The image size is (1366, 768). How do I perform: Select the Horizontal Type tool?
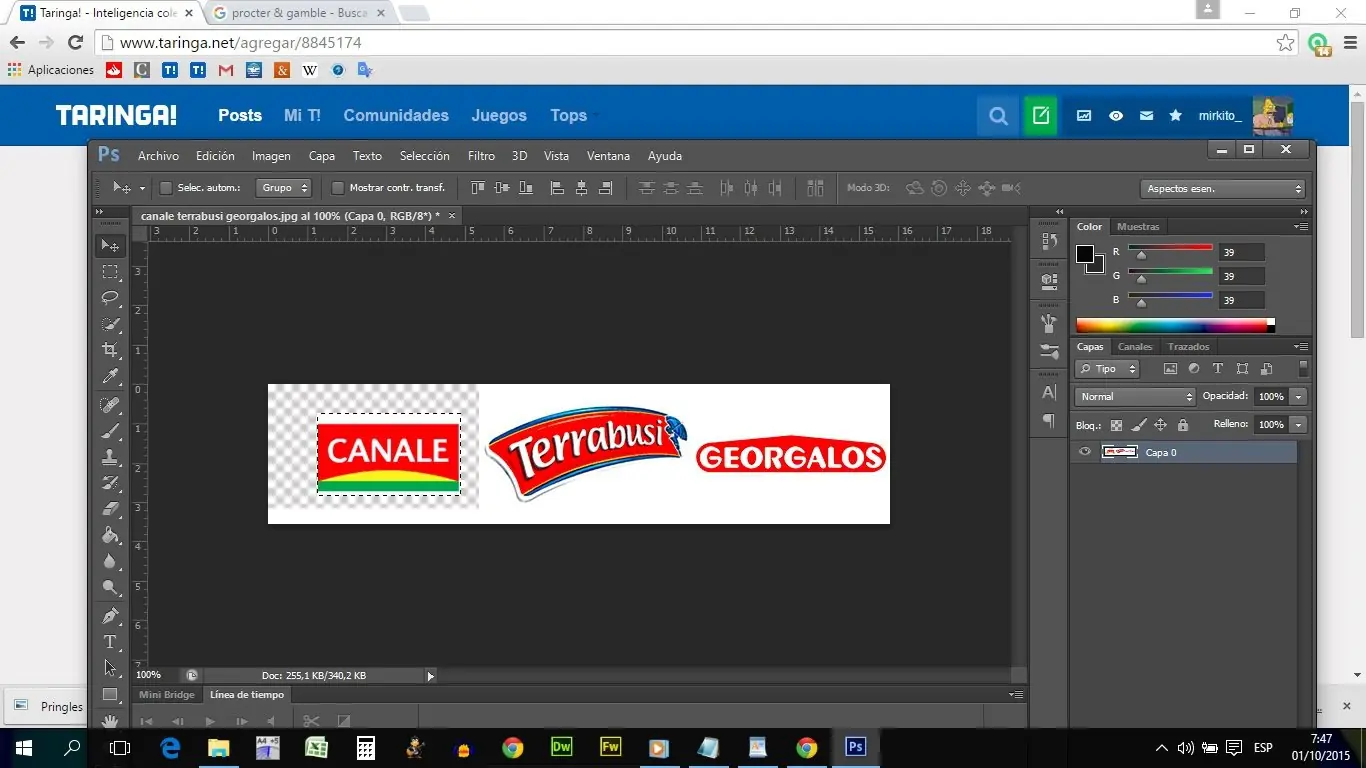point(110,642)
